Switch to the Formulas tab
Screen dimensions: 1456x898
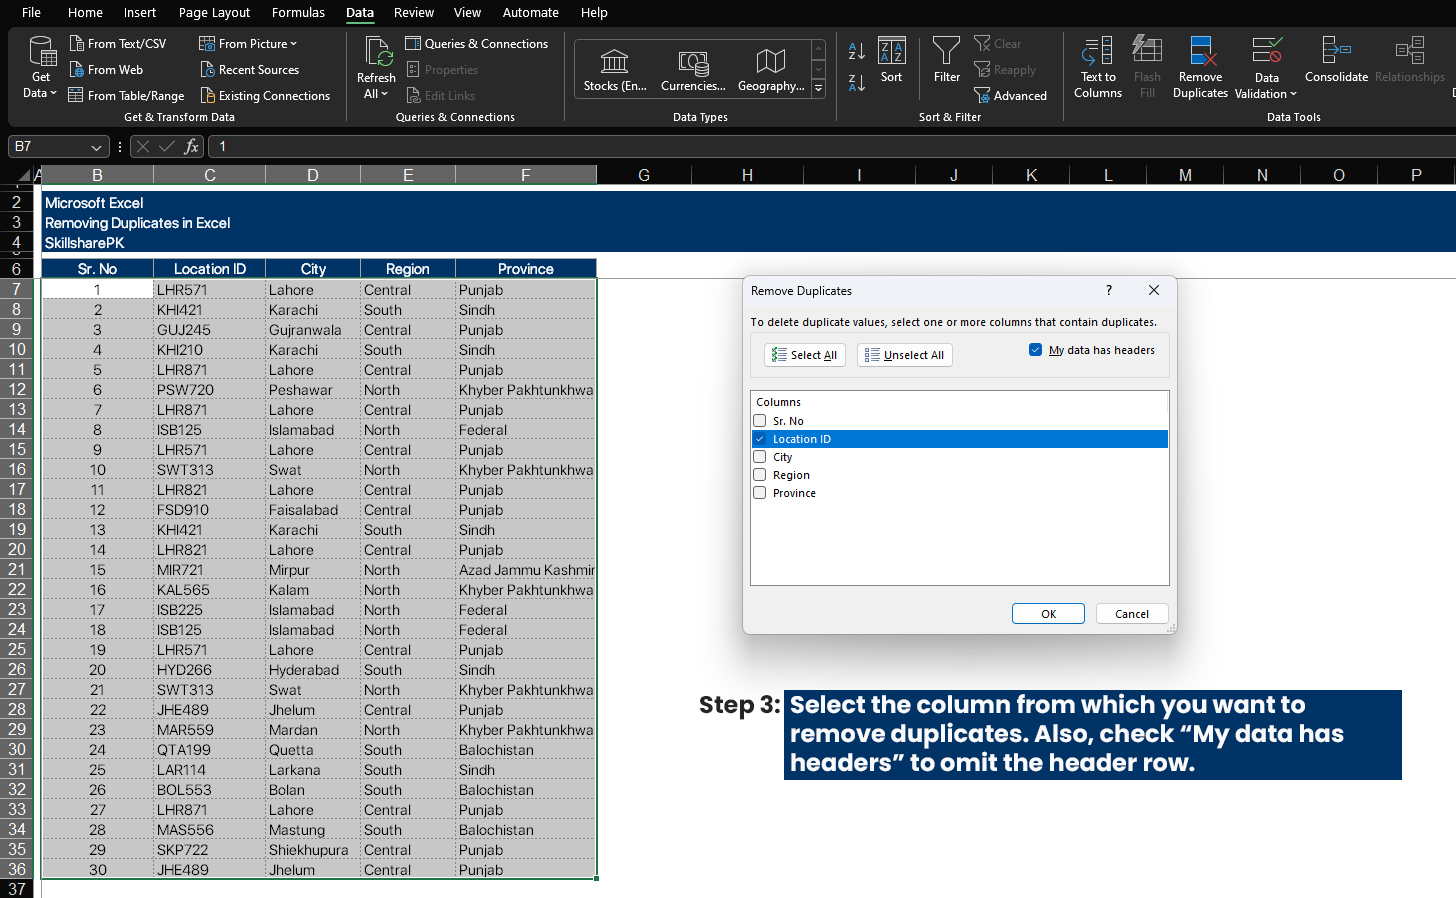tap(298, 13)
